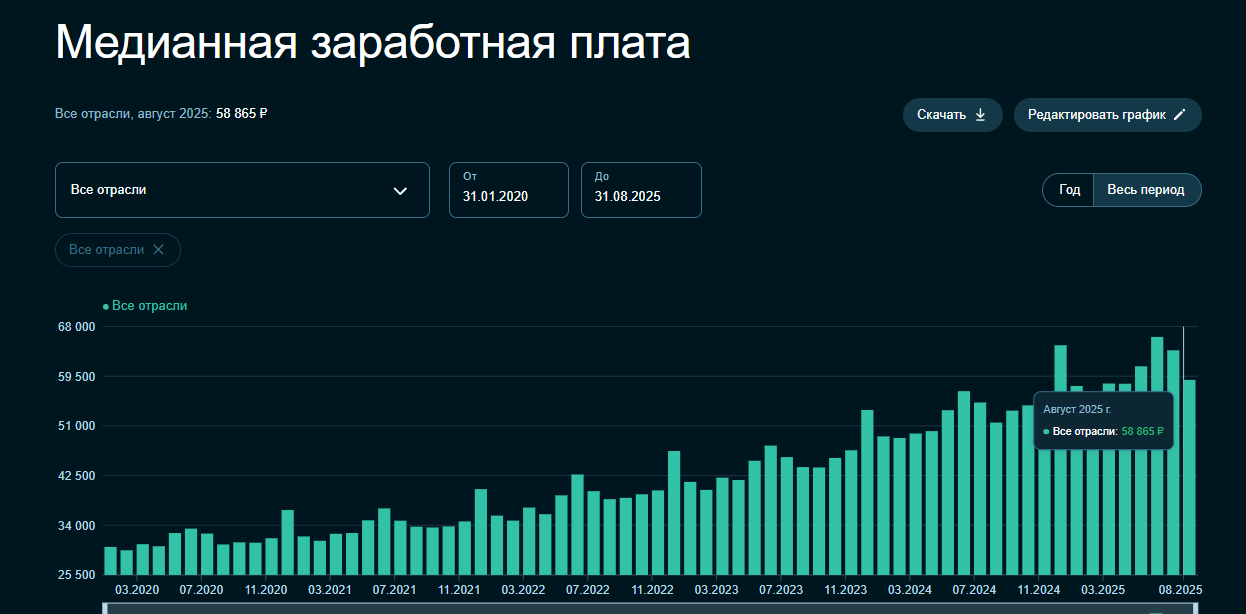
Task: Click the pencil icon in Редактировать график
Action: point(1180,115)
